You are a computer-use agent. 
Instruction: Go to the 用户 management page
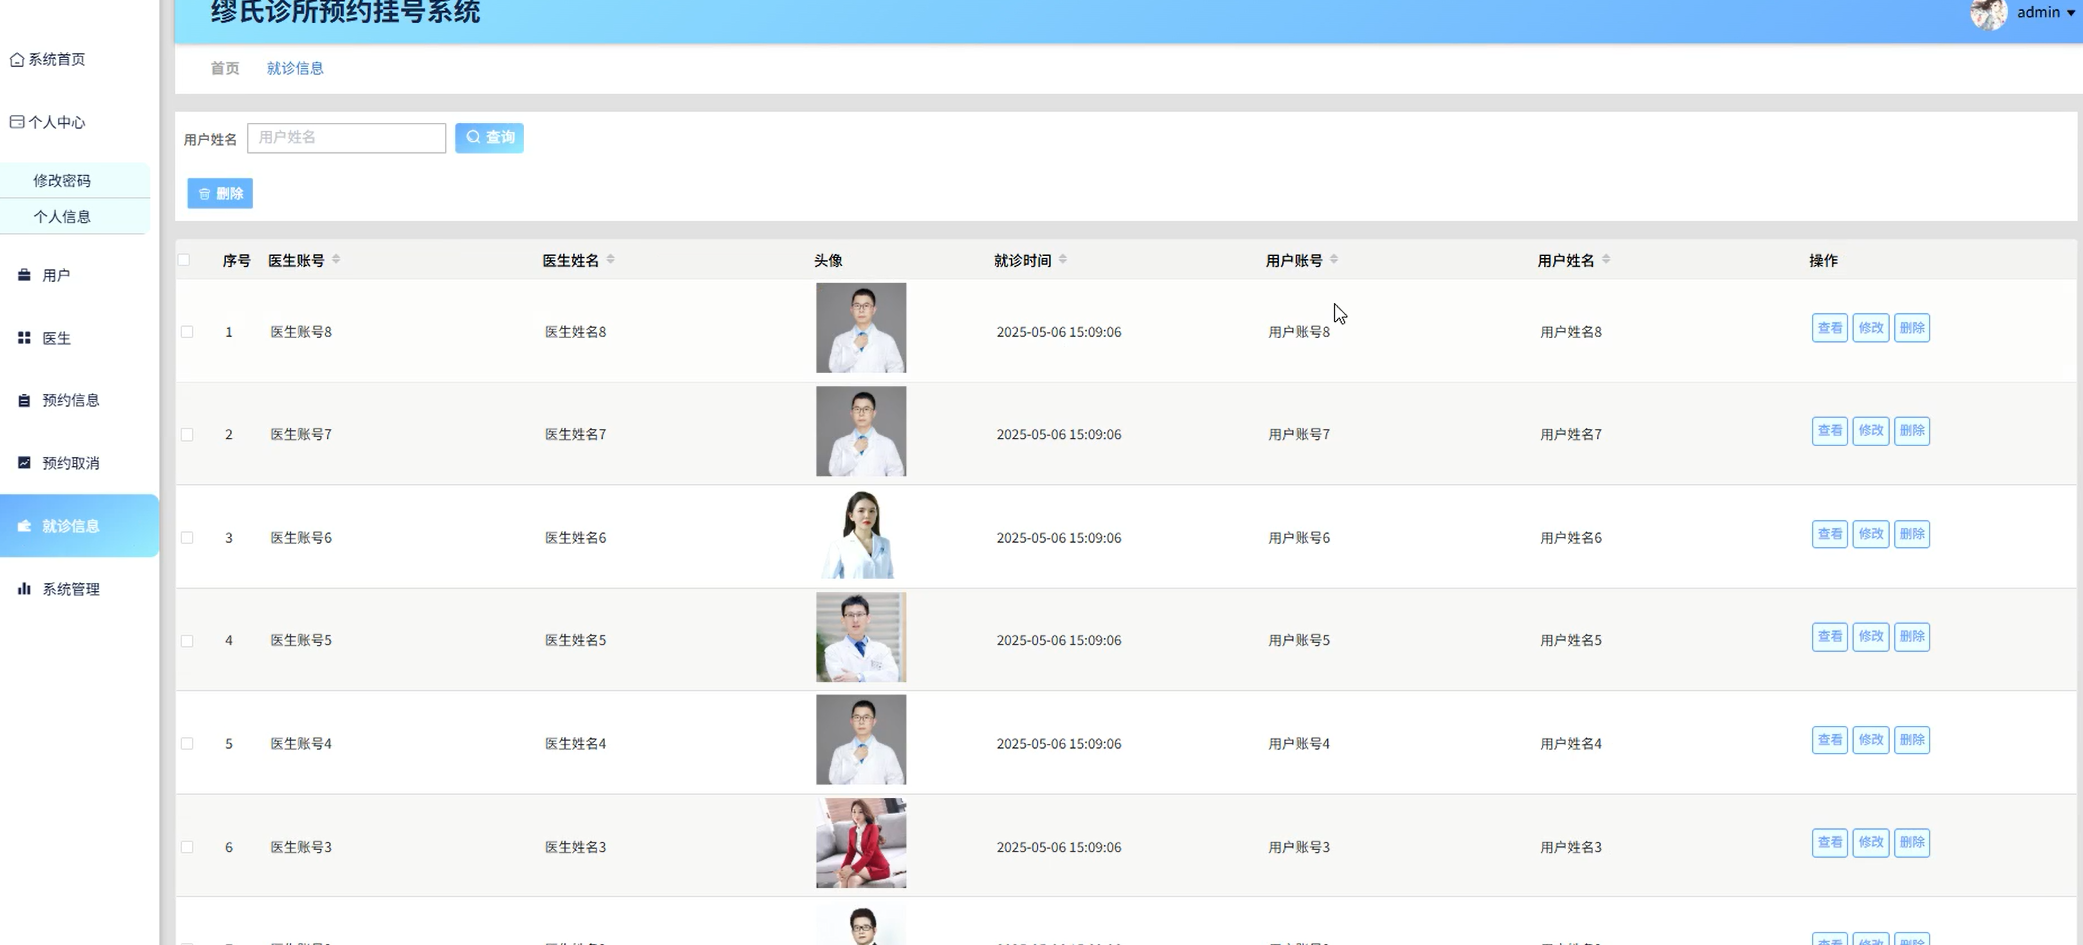tap(56, 275)
